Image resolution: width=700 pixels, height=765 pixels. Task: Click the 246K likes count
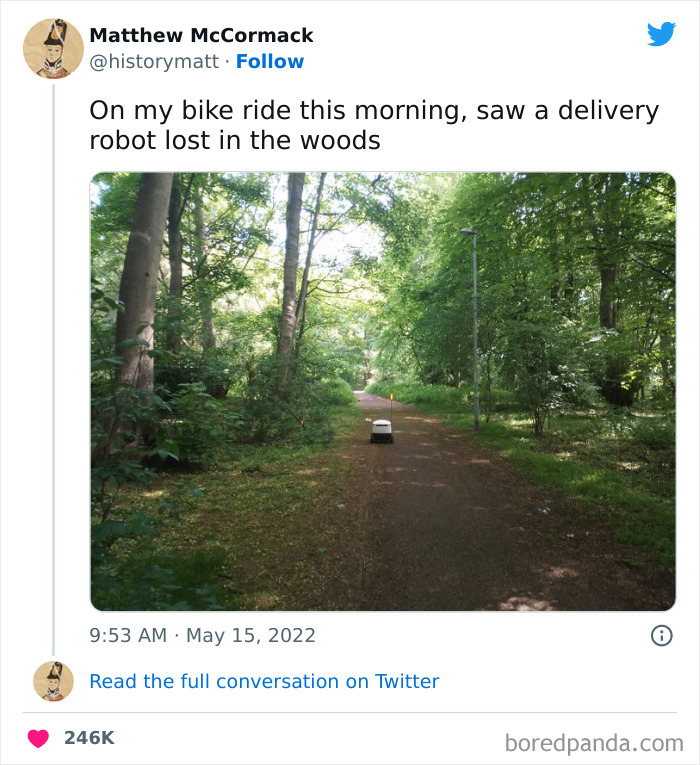pyautogui.click(x=89, y=738)
